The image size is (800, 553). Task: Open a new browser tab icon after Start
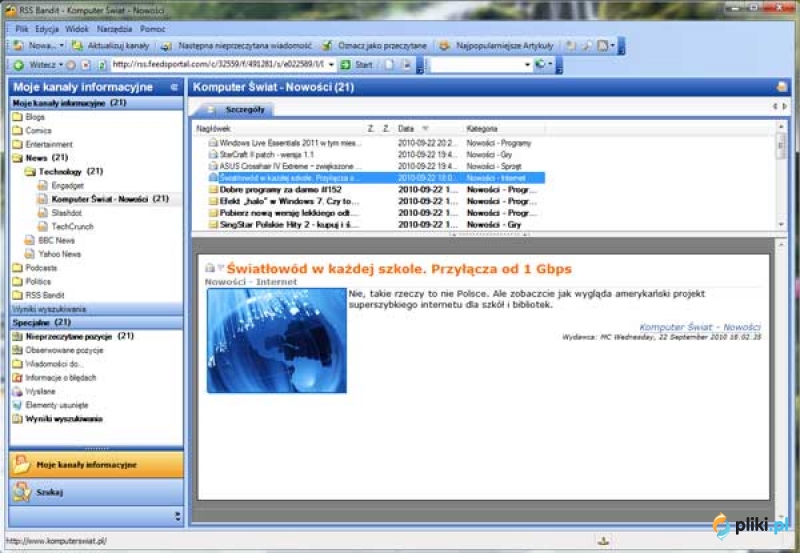click(x=389, y=65)
